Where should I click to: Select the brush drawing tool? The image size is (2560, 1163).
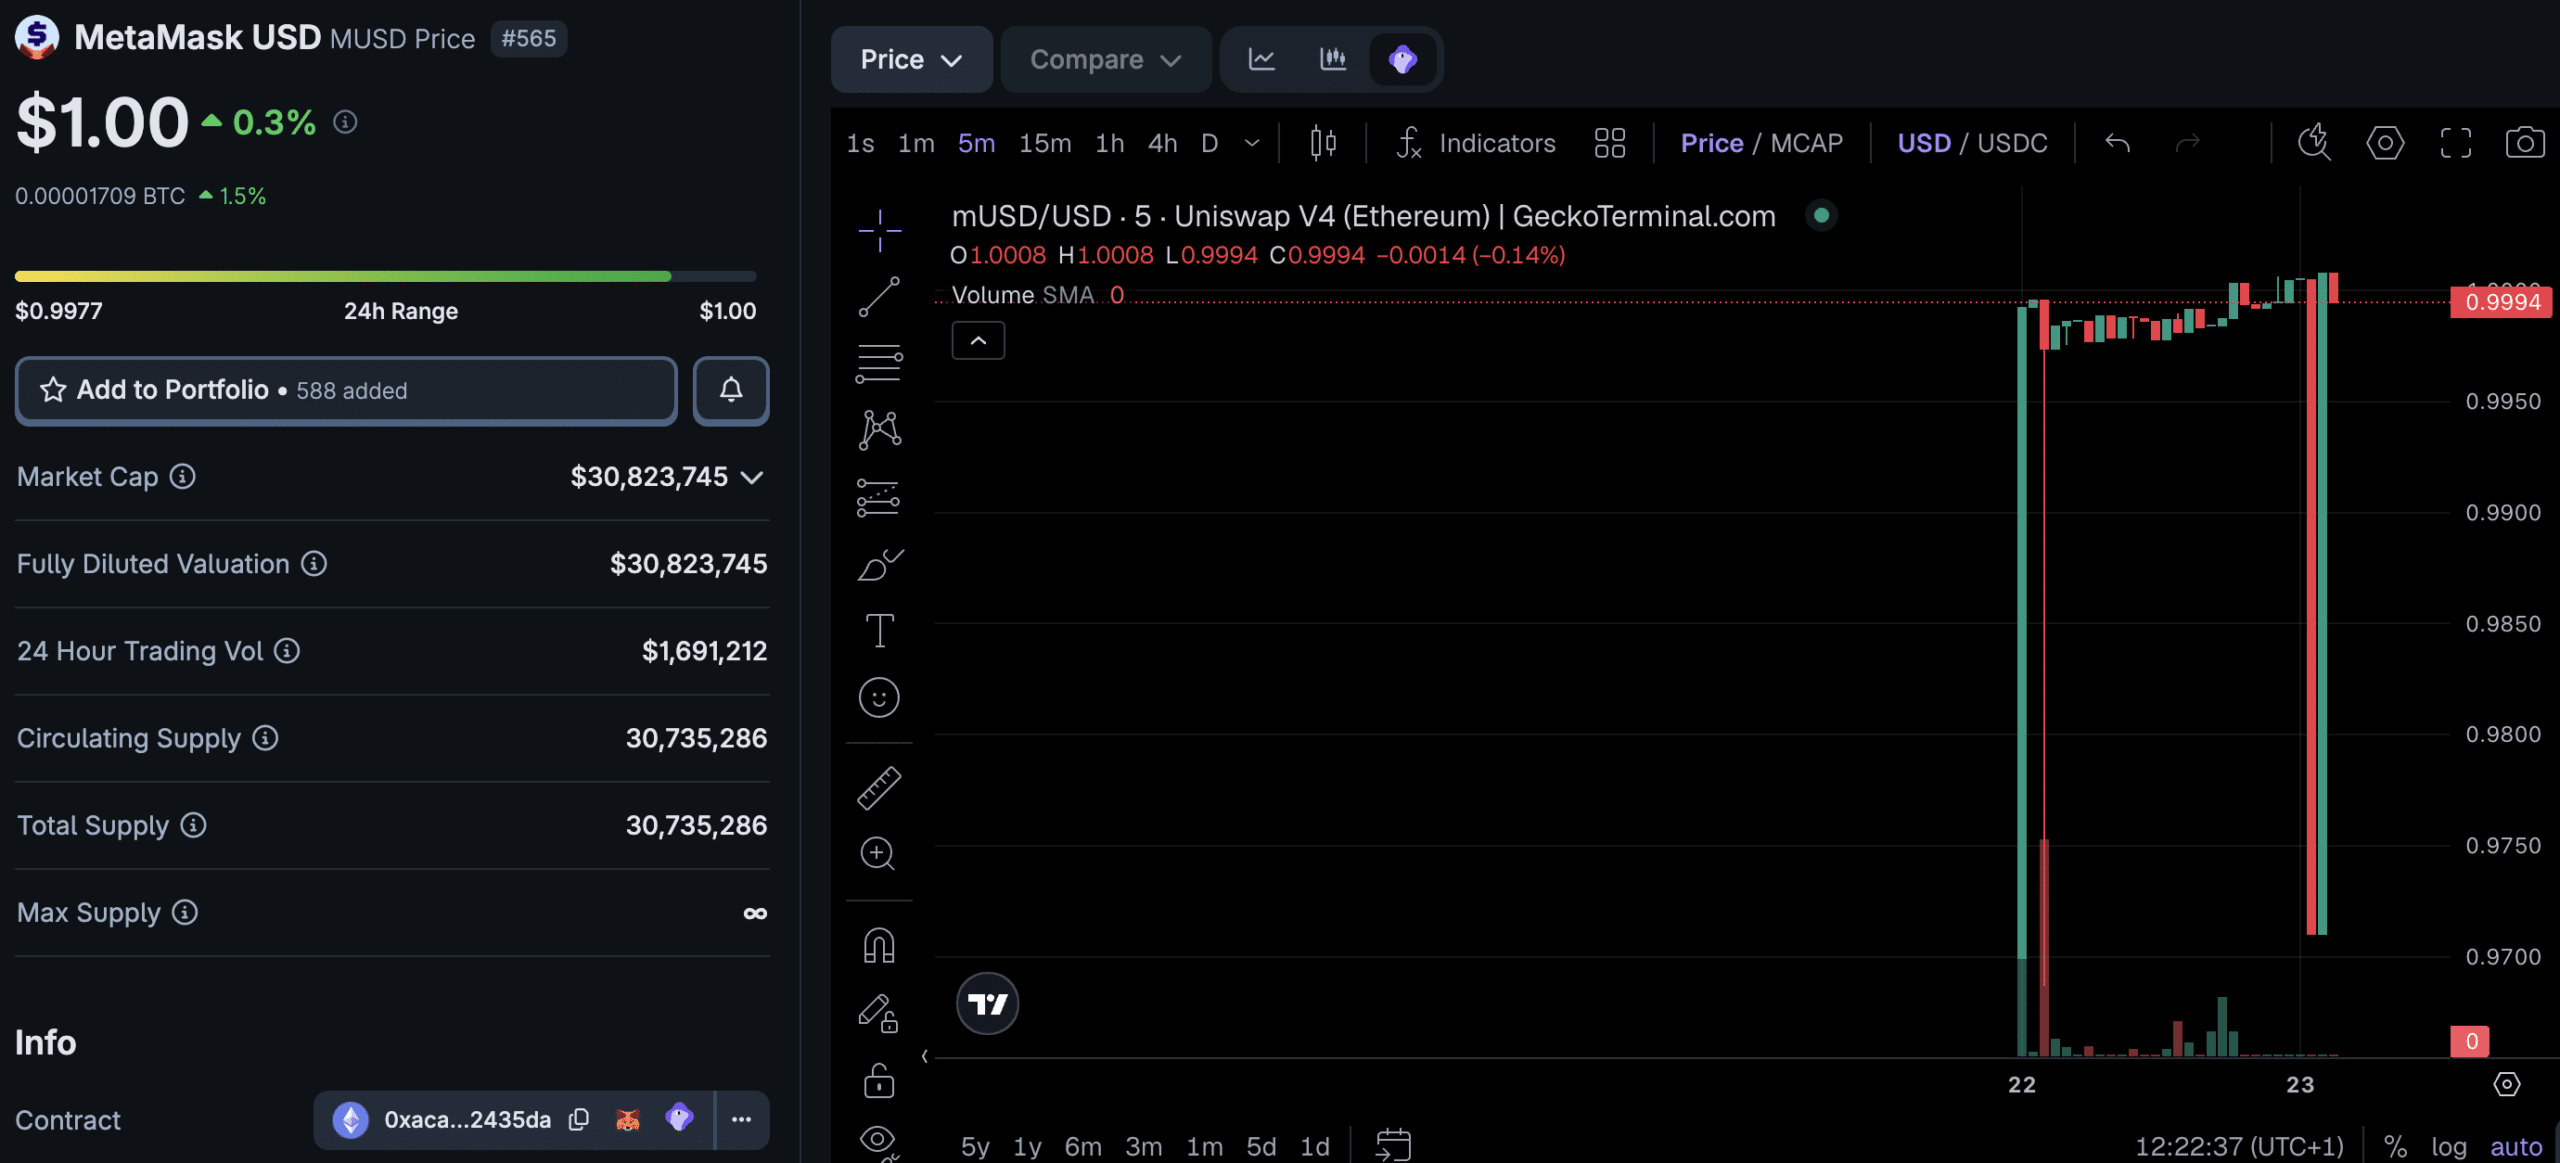click(x=879, y=564)
